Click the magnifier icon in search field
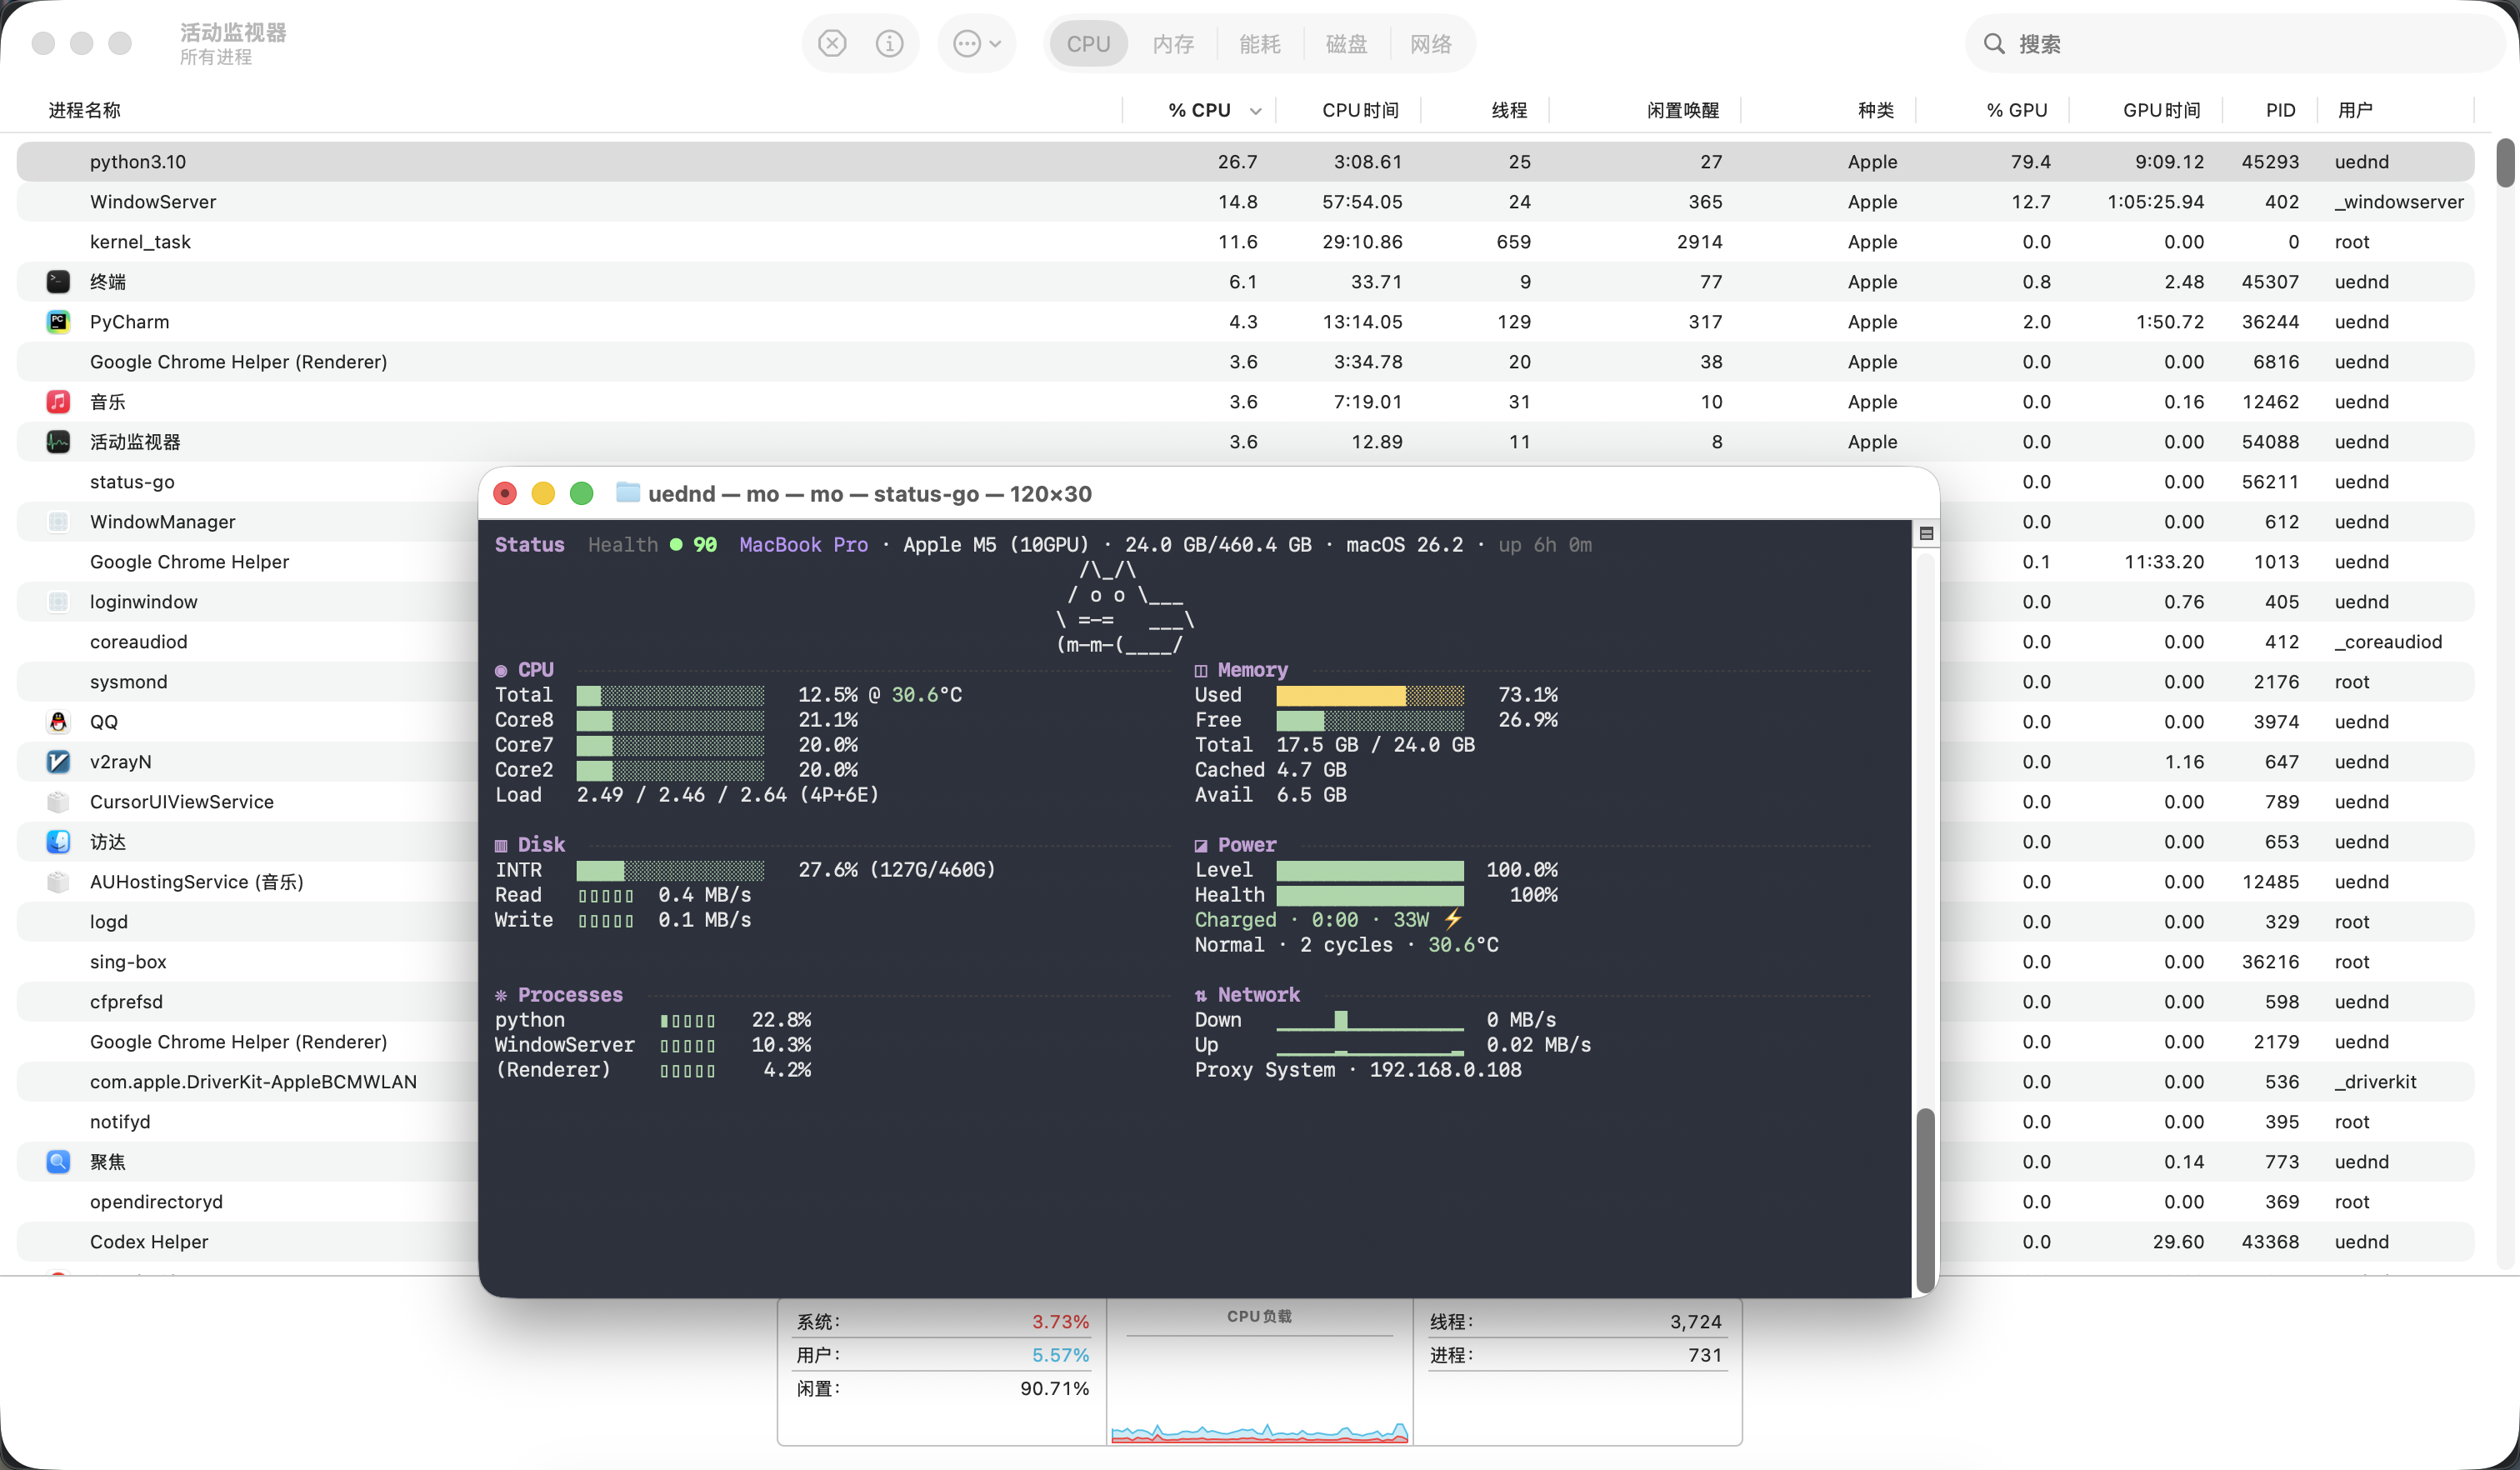The width and height of the screenshot is (2520, 1470). [1994, 44]
